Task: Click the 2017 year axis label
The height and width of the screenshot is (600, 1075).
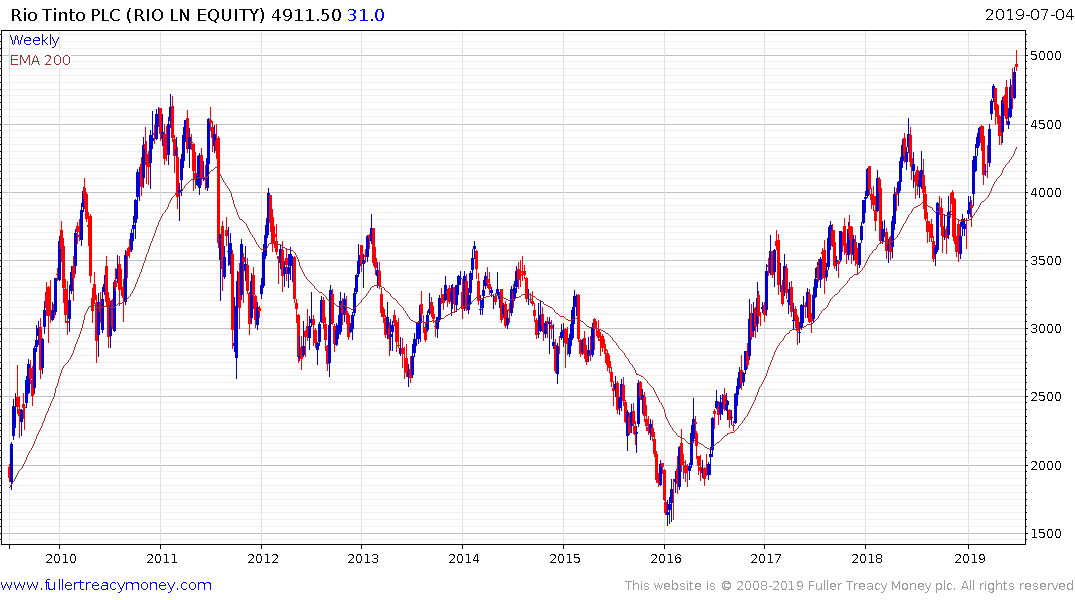Action: point(766,558)
